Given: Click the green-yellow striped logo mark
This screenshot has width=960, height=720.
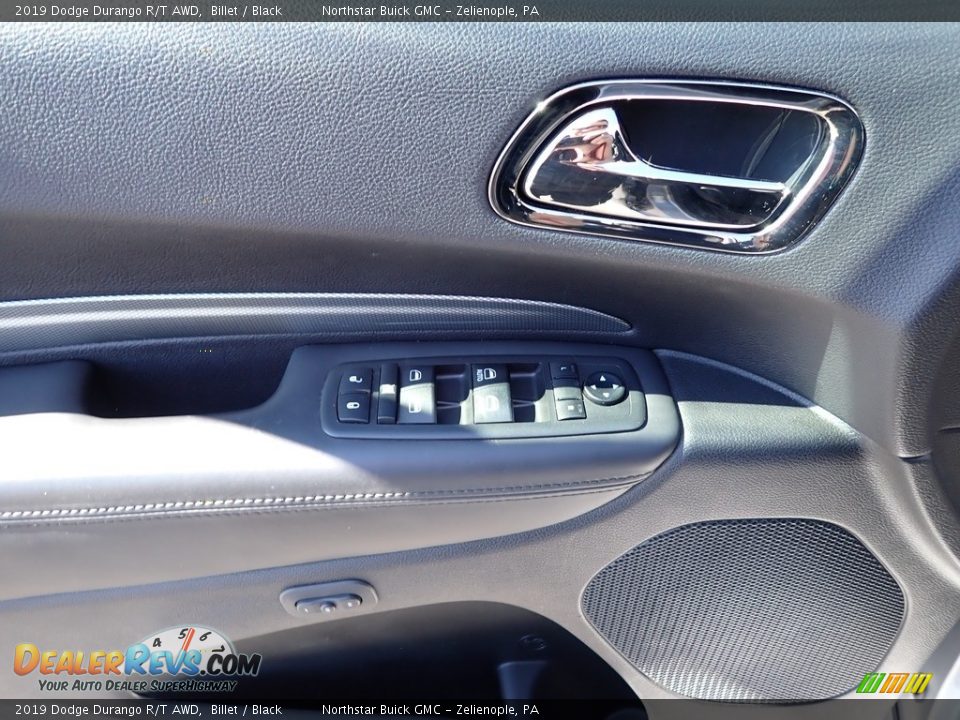Looking at the screenshot, I should click(894, 683).
